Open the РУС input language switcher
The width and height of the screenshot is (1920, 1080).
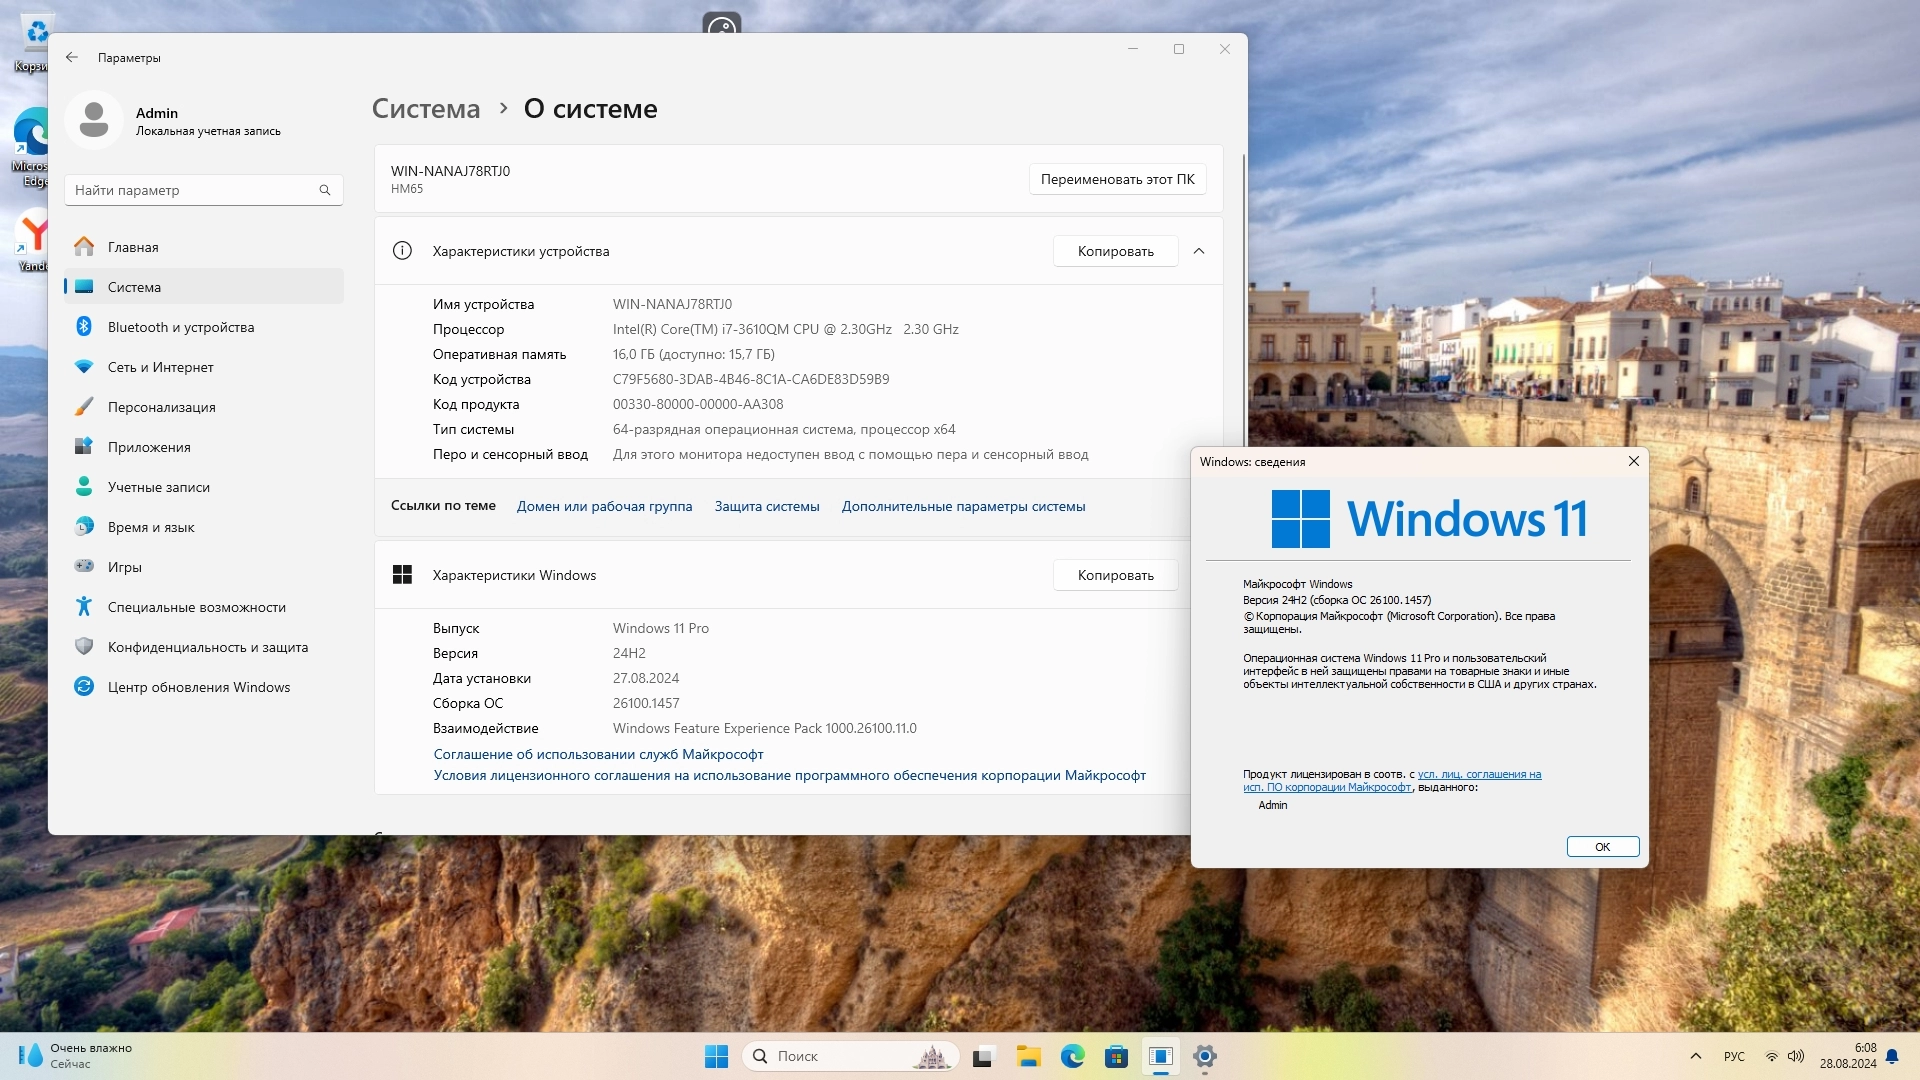pos(1734,1056)
